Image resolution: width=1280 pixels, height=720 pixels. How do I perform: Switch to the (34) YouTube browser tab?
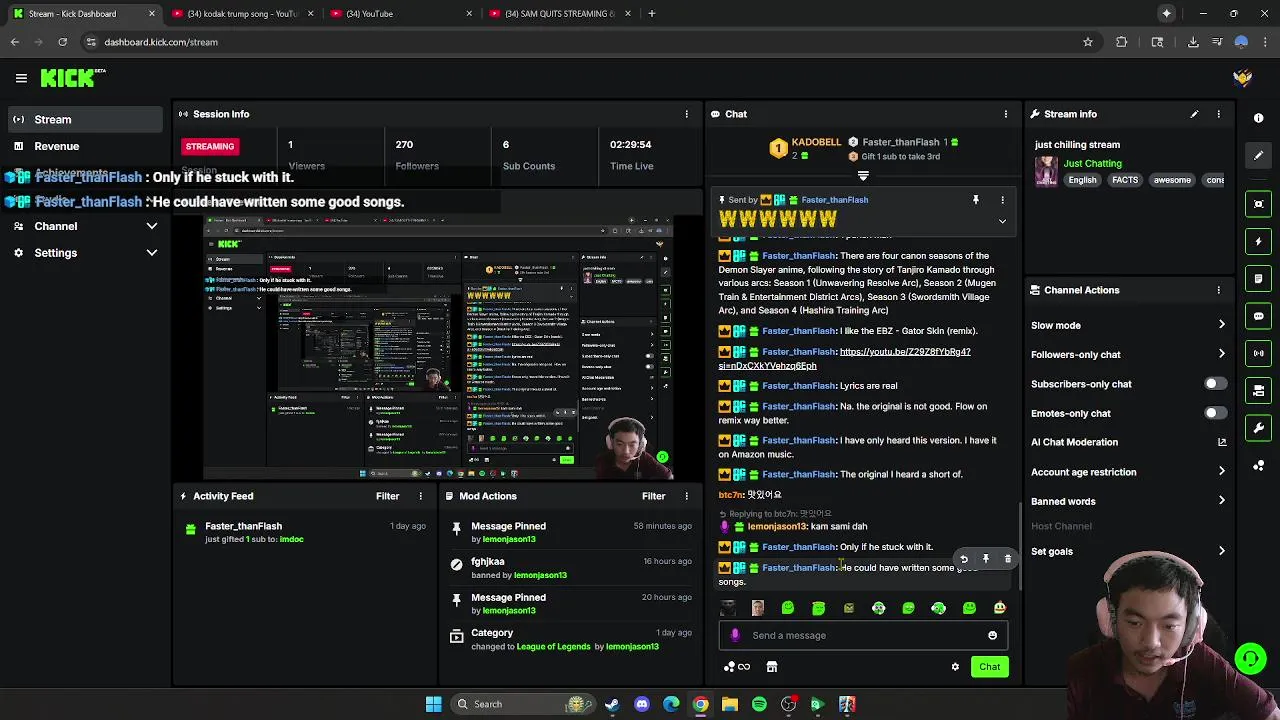click(400, 14)
